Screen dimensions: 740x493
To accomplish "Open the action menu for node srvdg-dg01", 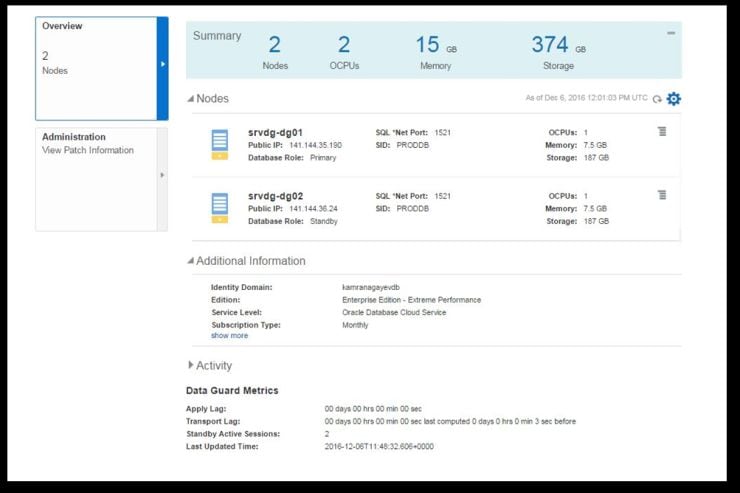I will (x=662, y=132).
